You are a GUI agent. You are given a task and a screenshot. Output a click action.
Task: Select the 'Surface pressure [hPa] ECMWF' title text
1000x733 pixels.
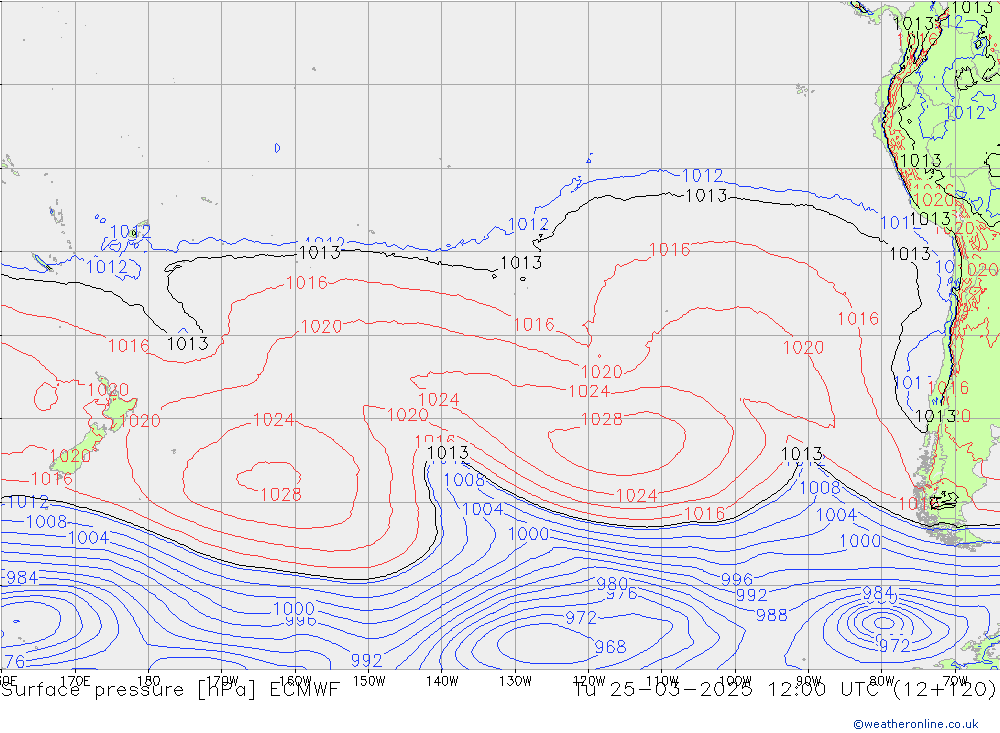(170, 690)
